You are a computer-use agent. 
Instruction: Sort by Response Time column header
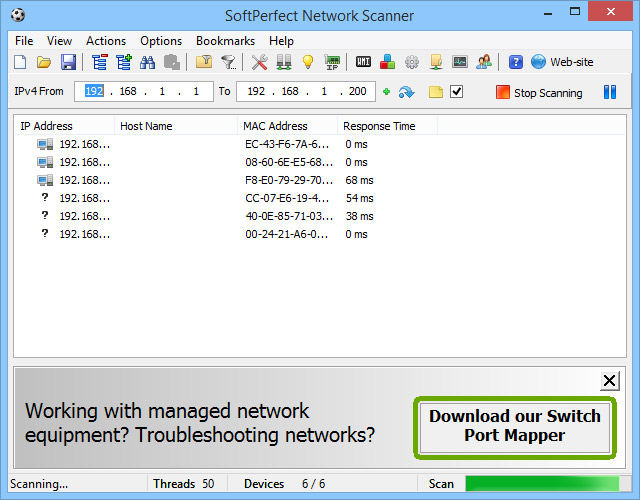(x=387, y=126)
